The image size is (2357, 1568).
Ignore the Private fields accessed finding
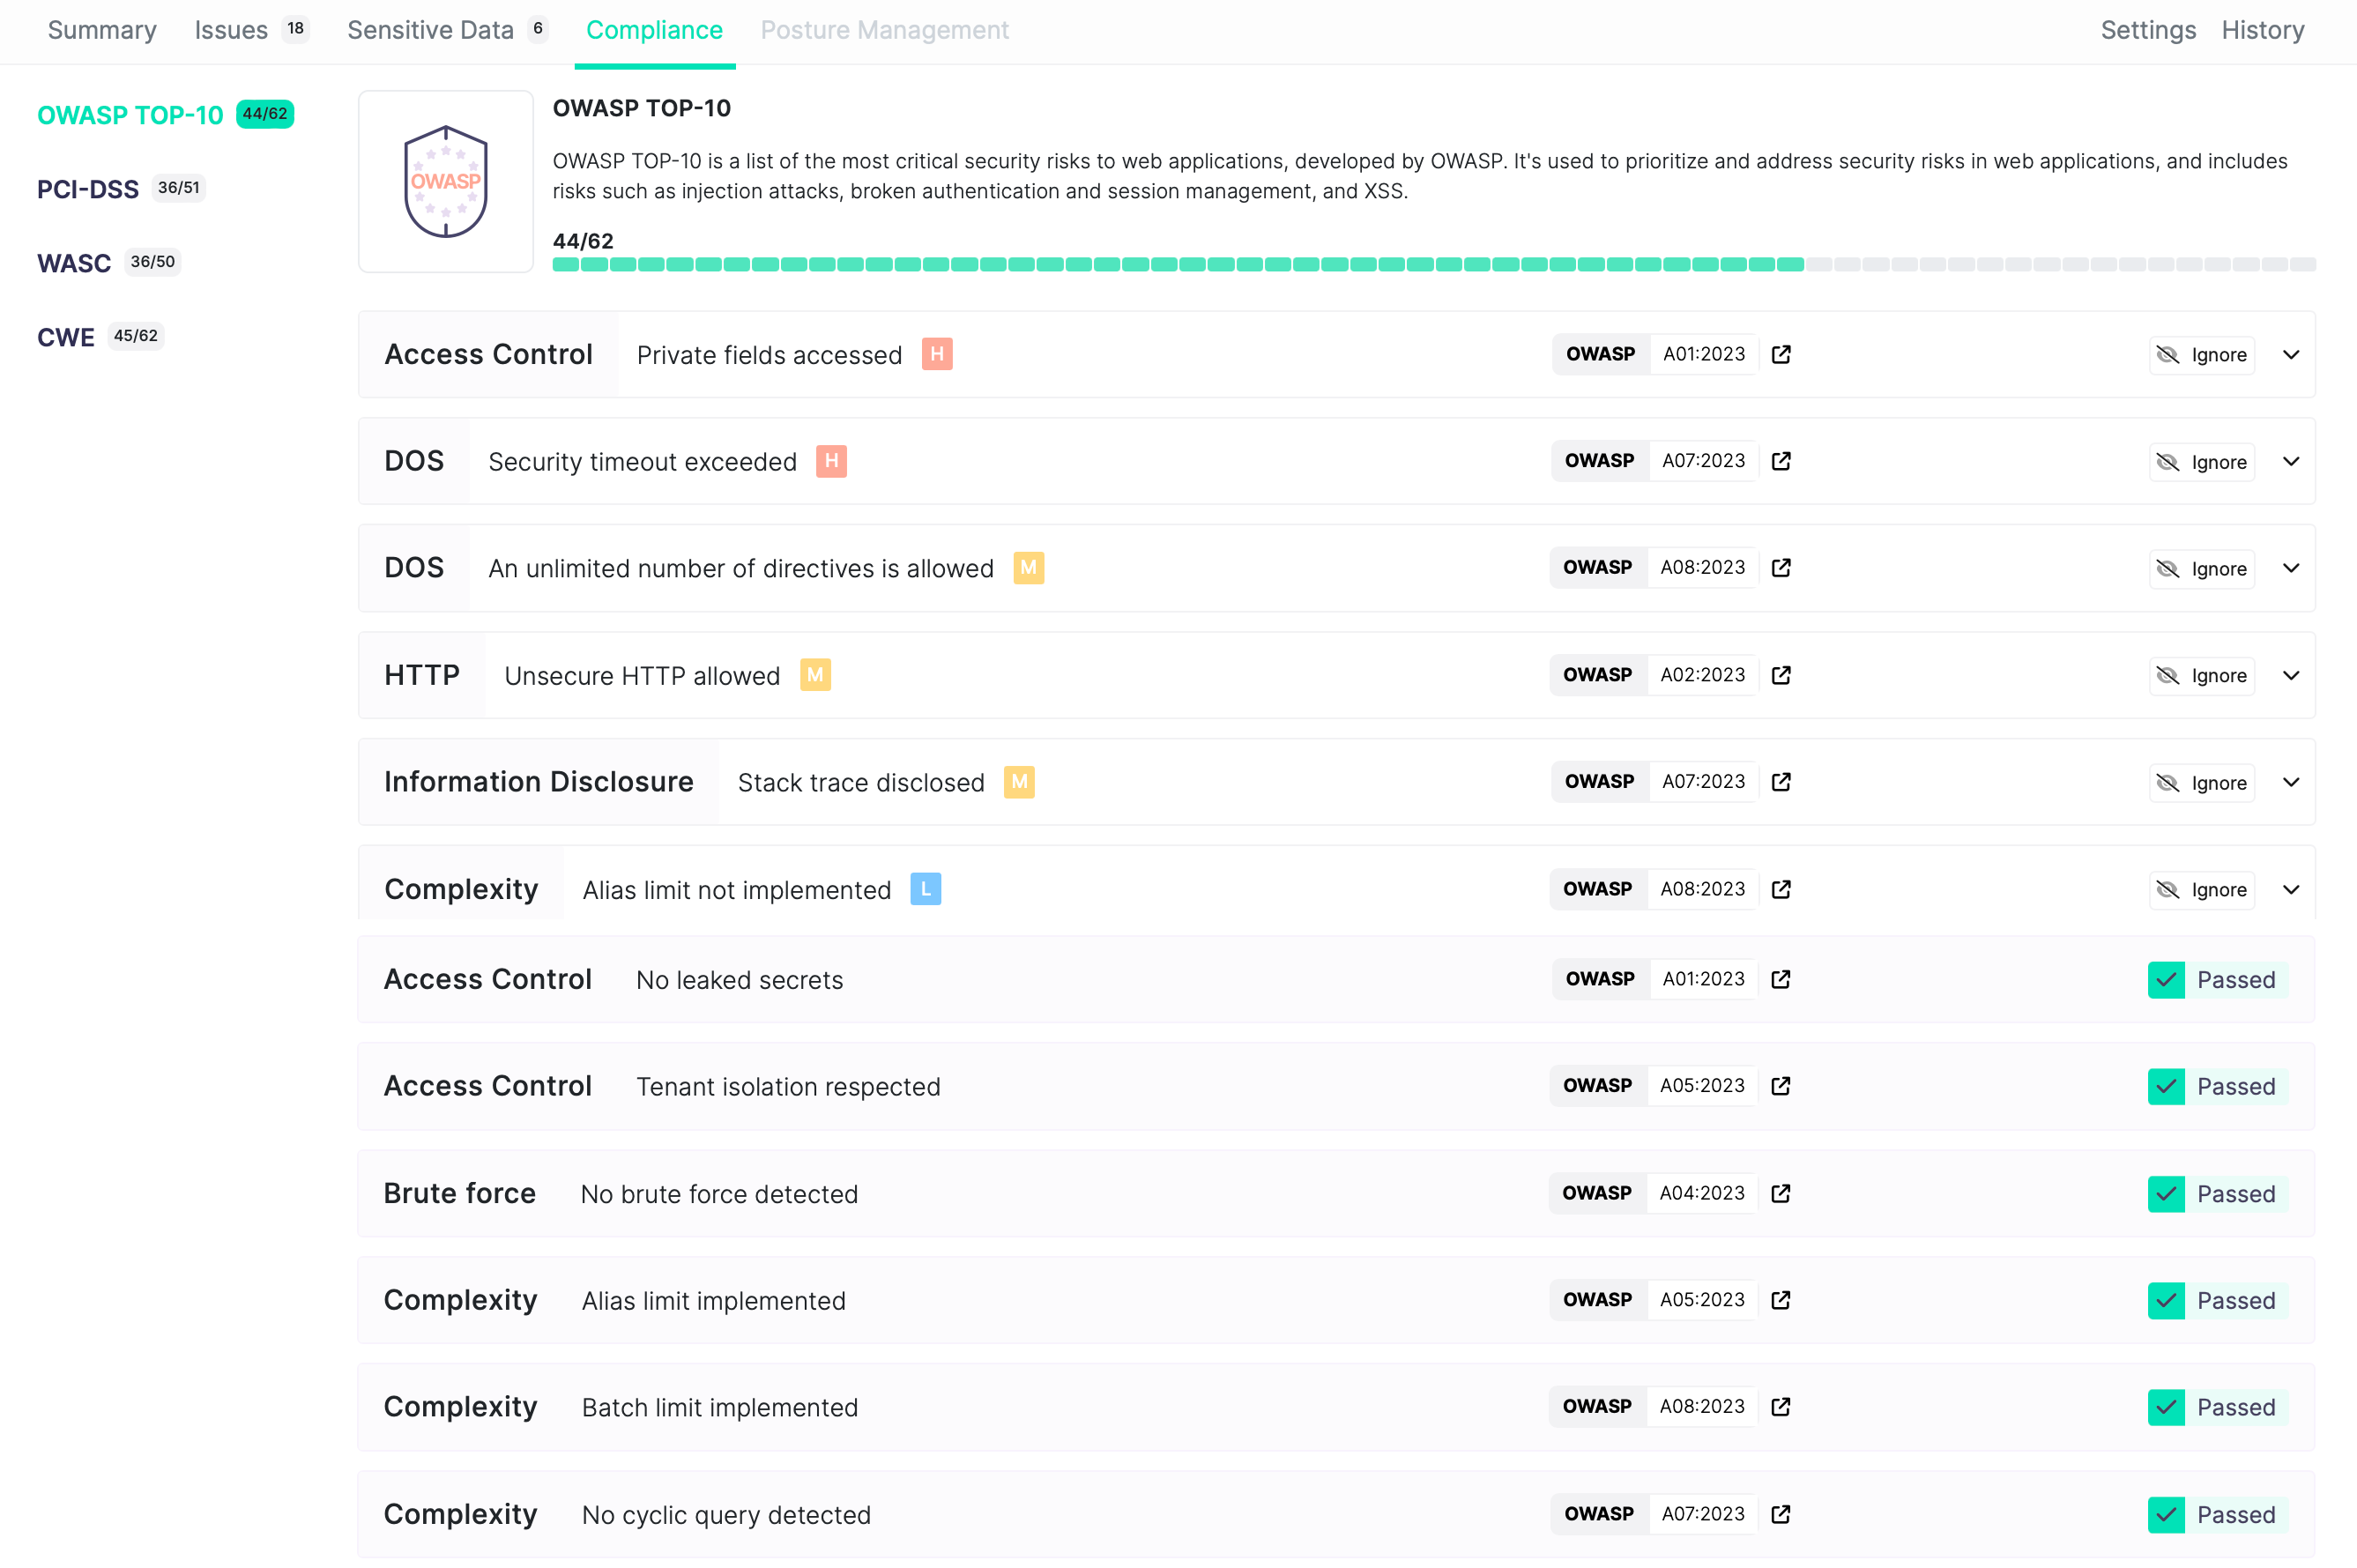click(2201, 354)
